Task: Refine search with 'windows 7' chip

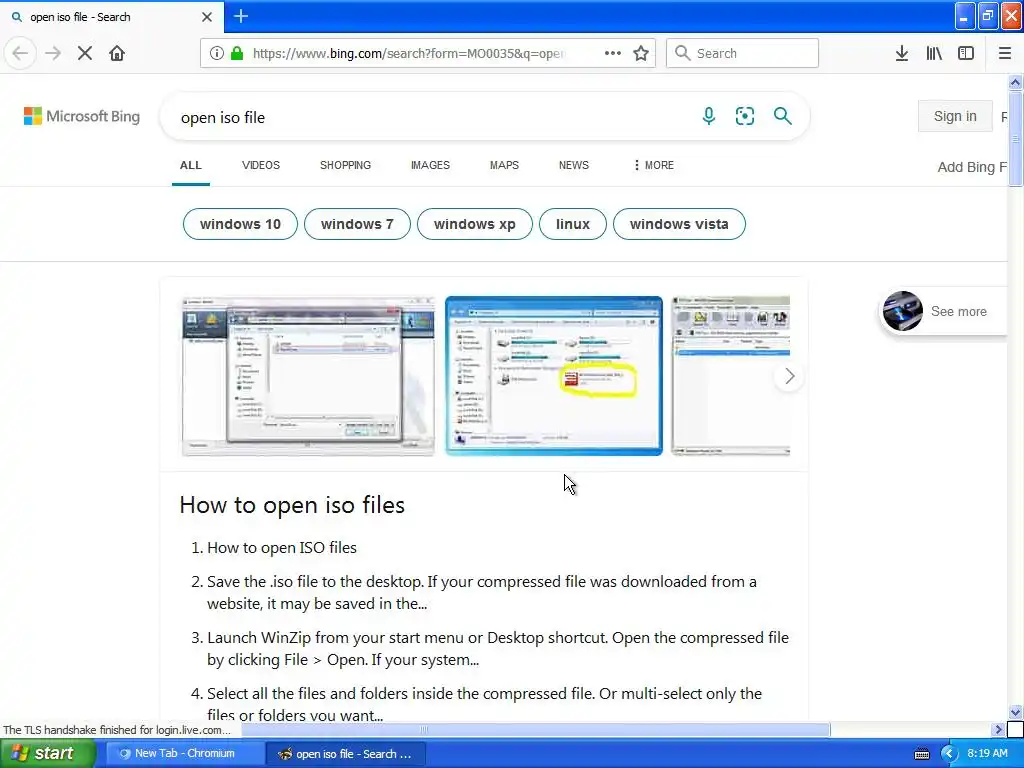Action: click(x=357, y=224)
